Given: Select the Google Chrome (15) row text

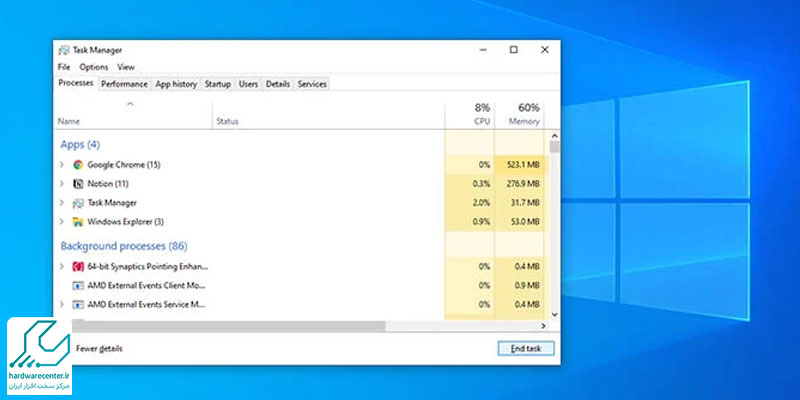Looking at the screenshot, I should pos(124,165).
